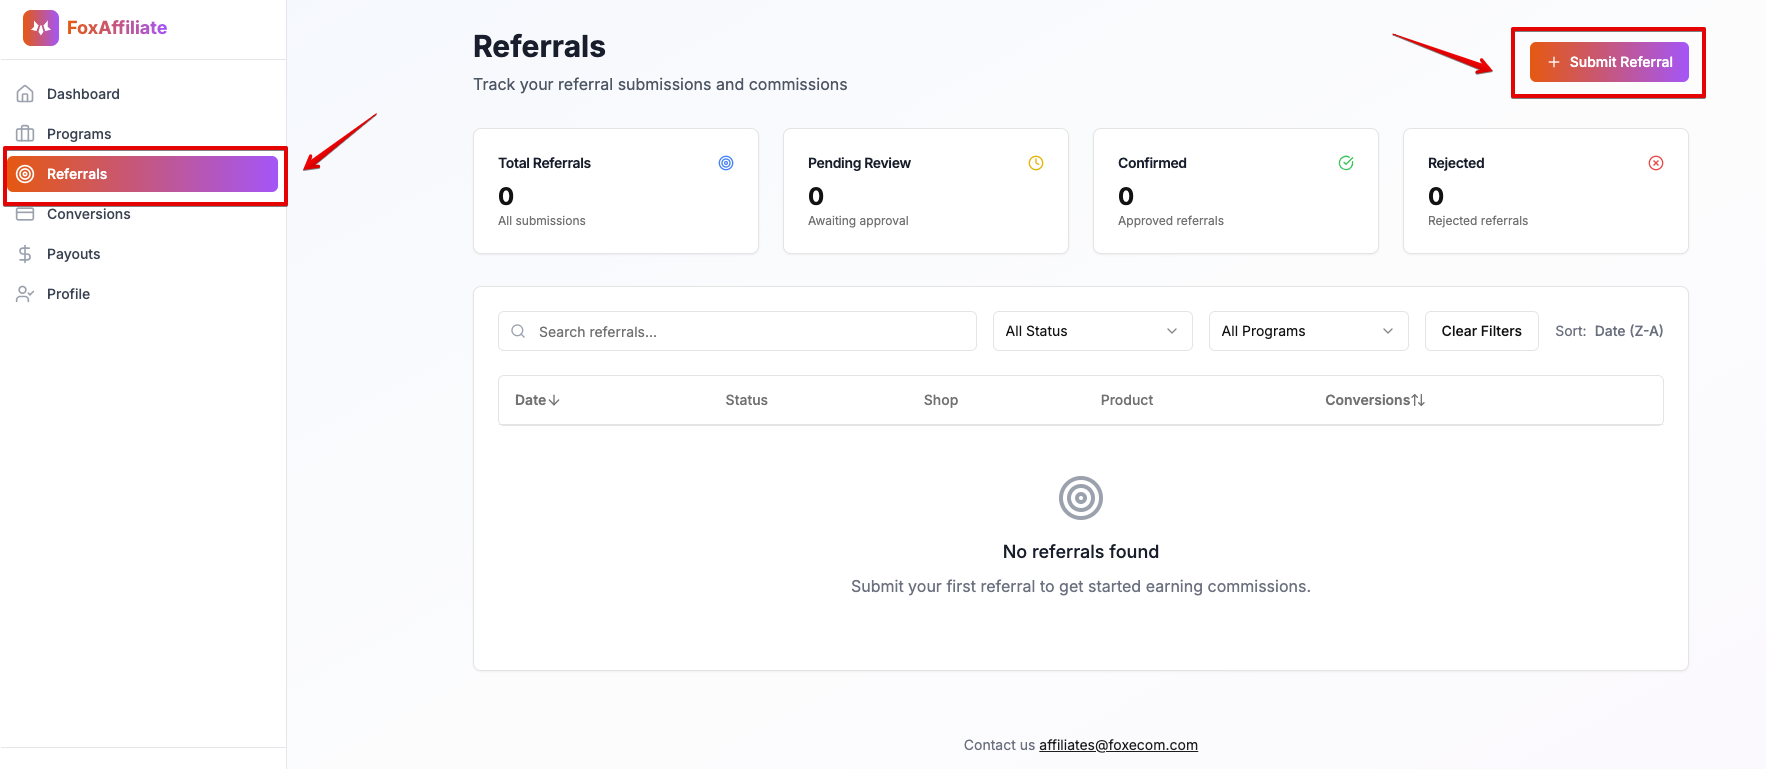This screenshot has height=769, width=1766.
Task: Click the Sort: Date (Z-A) label
Action: point(1609,331)
